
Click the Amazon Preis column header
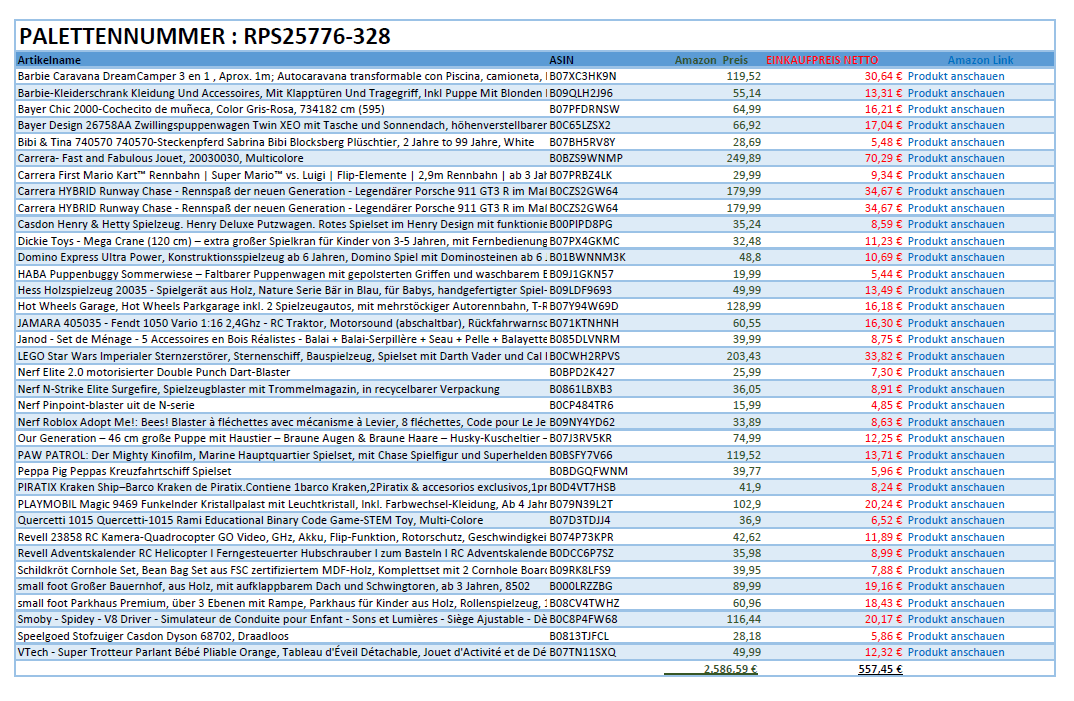point(711,60)
